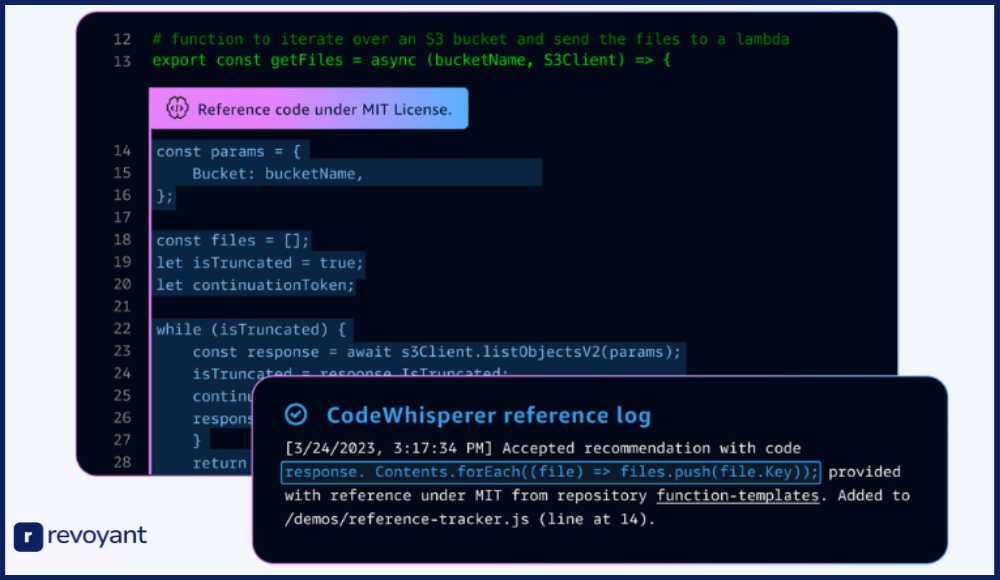Click the "Reference code under MIT License." banner

pyautogui.click(x=309, y=108)
